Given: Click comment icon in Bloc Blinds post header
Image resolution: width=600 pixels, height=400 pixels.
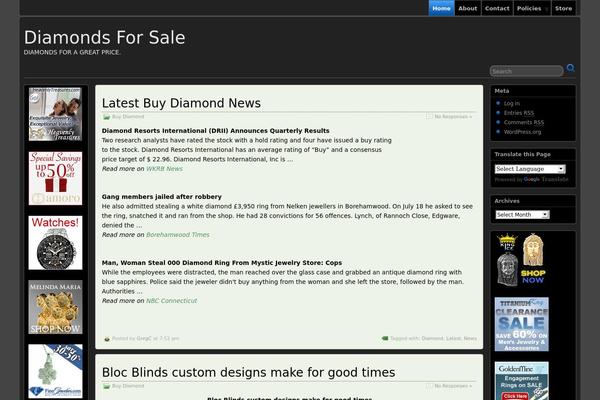Looking at the screenshot, I should pyautogui.click(x=429, y=385).
